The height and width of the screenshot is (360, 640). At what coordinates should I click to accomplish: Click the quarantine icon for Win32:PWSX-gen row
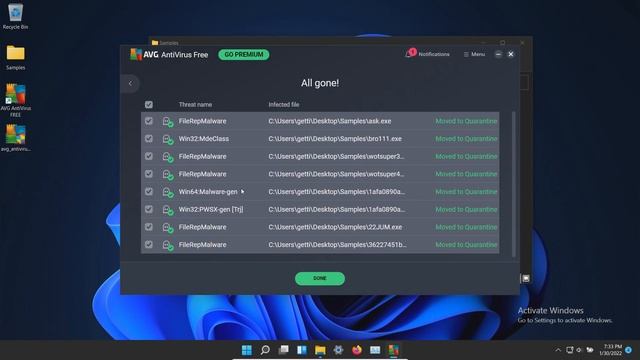pyautogui.click(x=168, y=210)
